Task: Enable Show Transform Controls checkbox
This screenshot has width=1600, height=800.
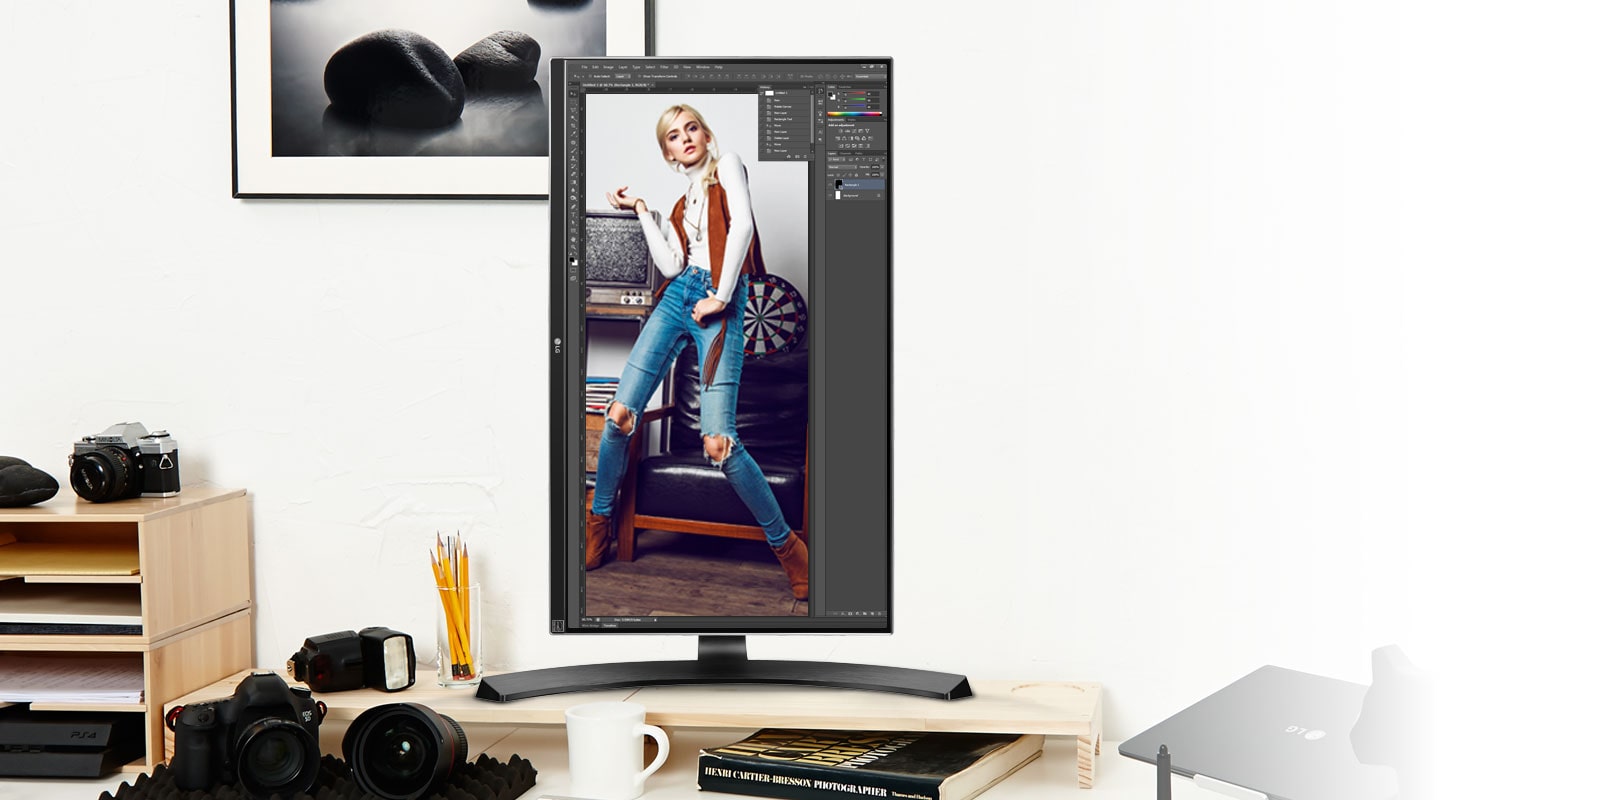Action: pyautogui.click(x=639, y=76)
